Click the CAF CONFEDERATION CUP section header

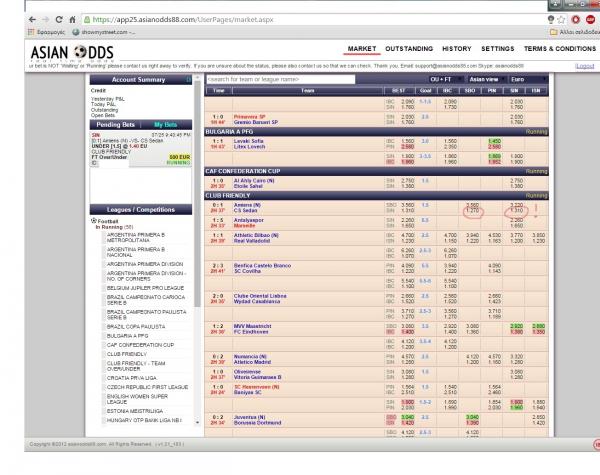[376, 171]
